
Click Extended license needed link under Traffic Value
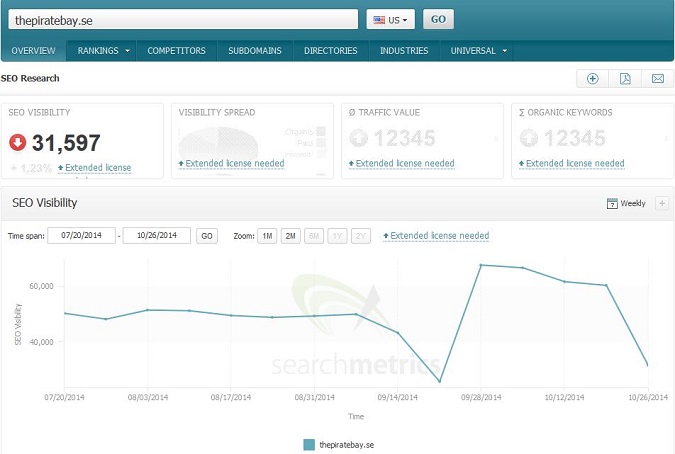coord(400,163)
